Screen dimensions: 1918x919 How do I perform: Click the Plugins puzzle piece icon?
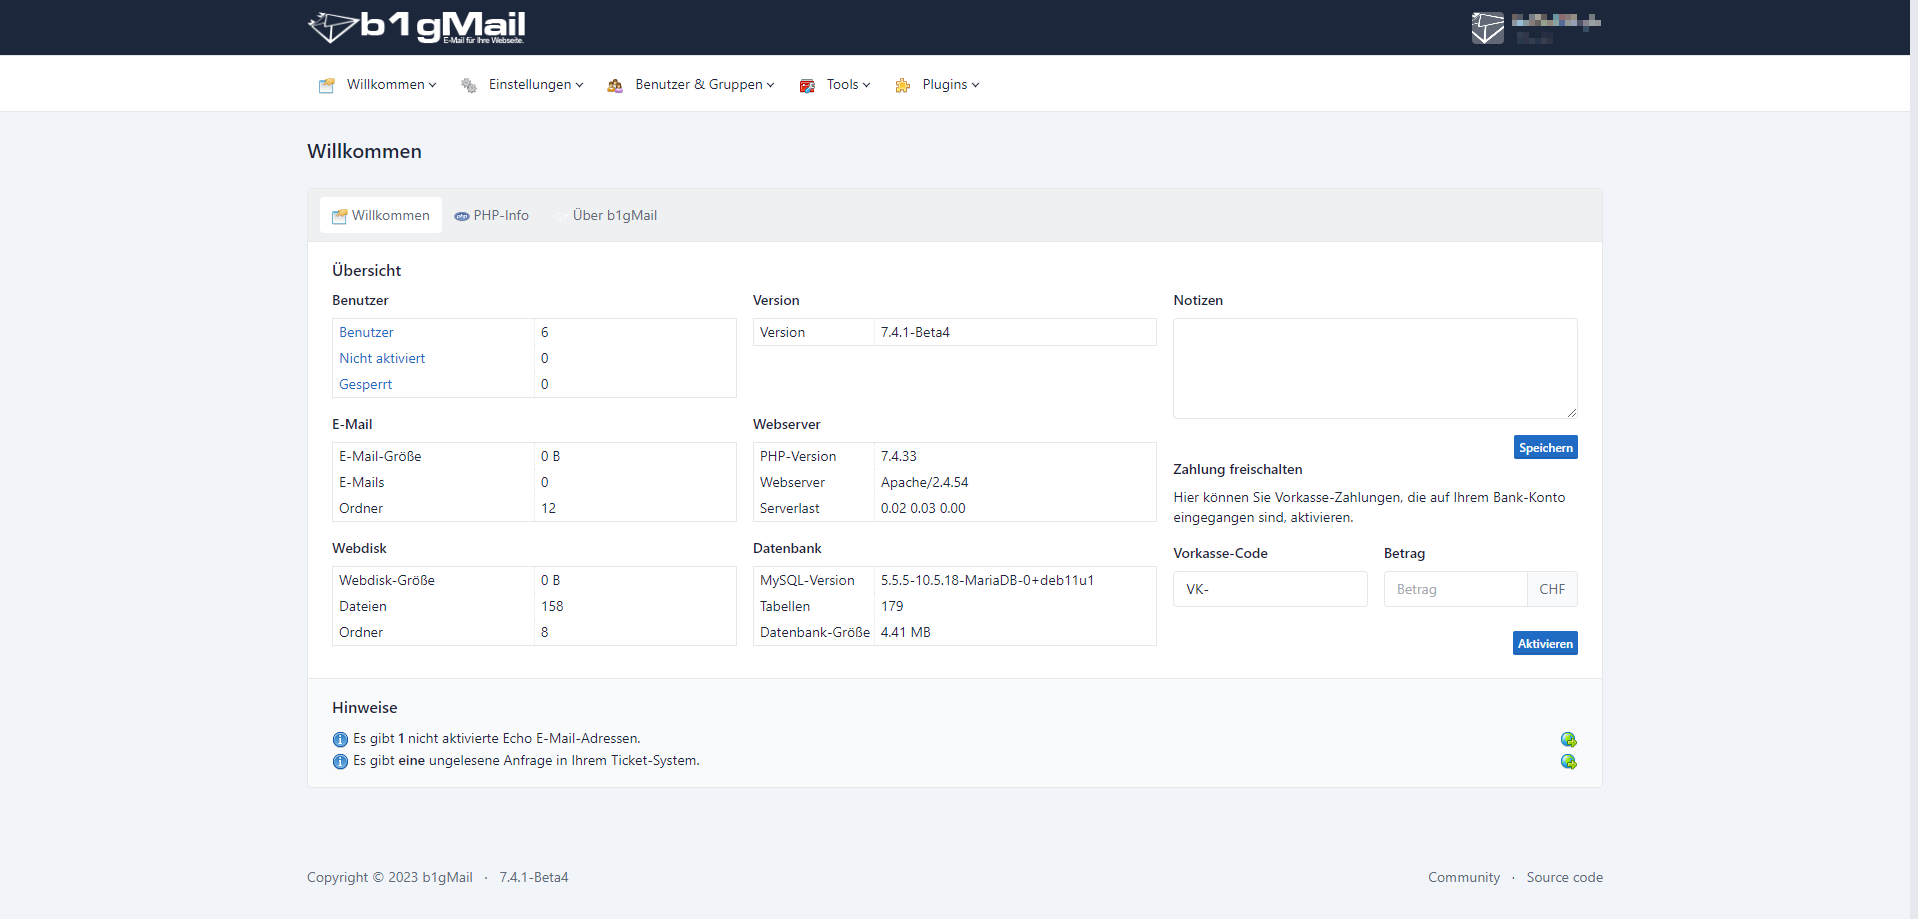(x=903, y=86)
